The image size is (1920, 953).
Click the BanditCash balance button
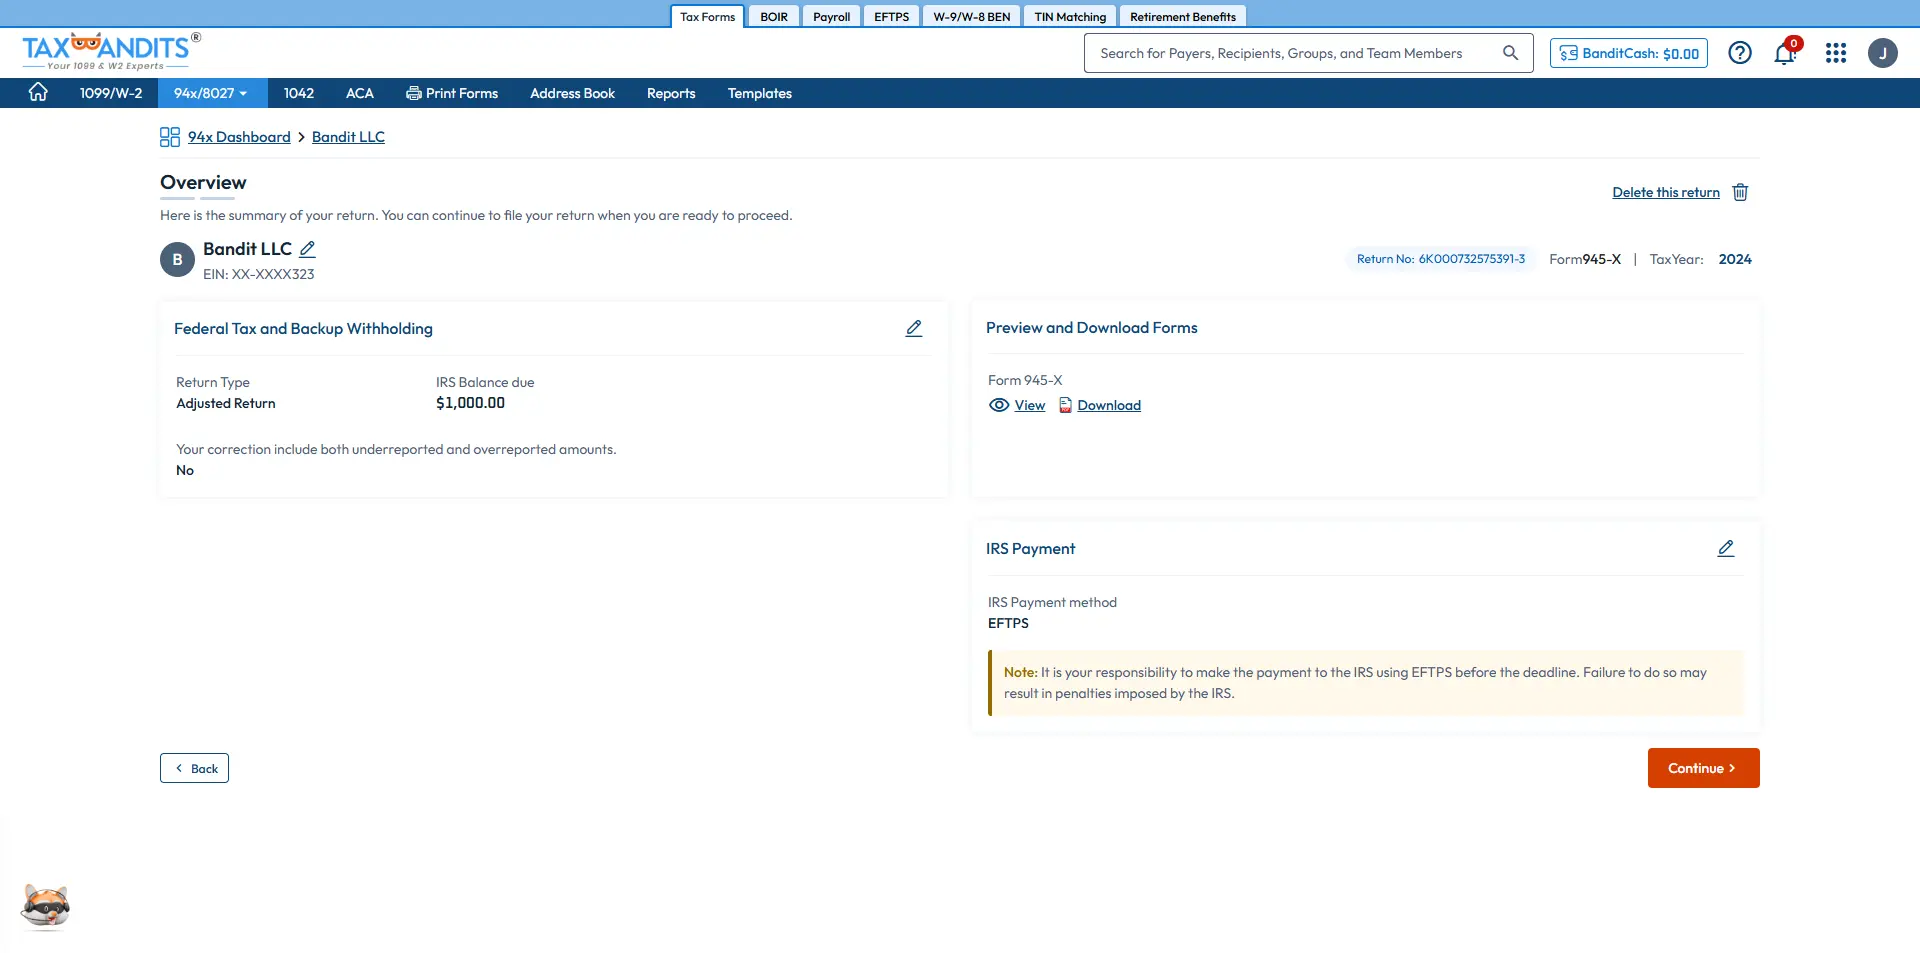[x=1629, y=53]
